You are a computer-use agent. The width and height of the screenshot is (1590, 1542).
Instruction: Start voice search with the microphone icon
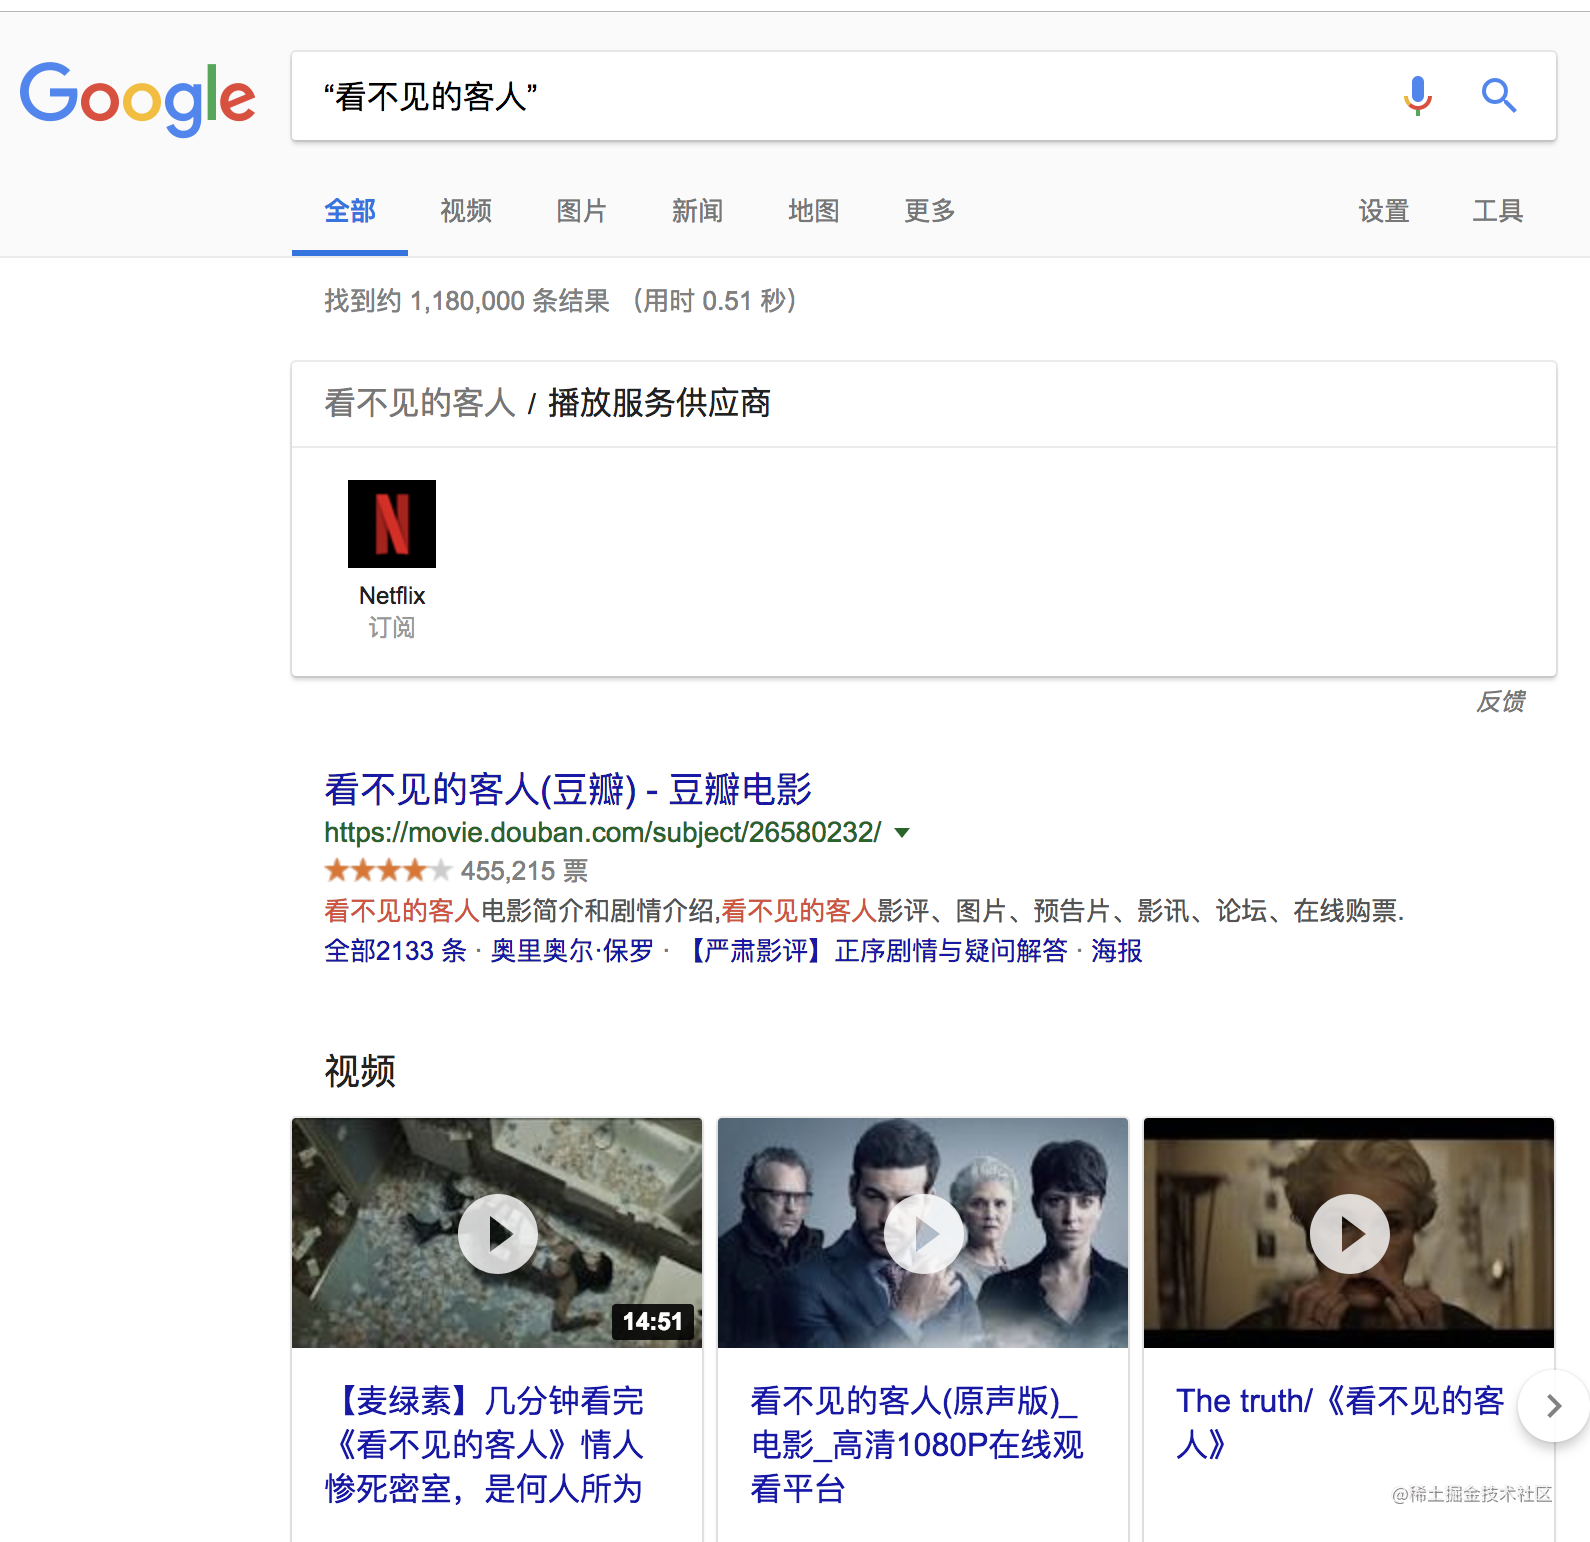pyautogui.click(x=1417, y=96)
